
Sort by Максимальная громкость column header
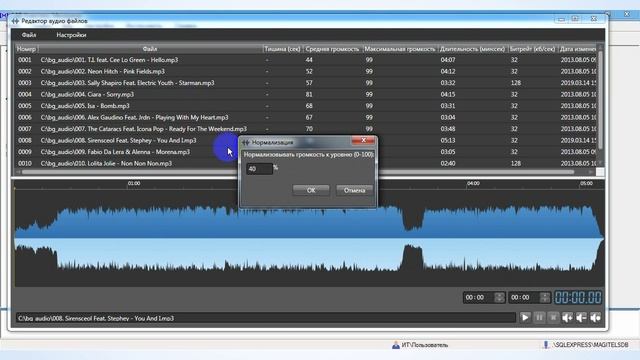pyautogui.click(x=400, y=49)
